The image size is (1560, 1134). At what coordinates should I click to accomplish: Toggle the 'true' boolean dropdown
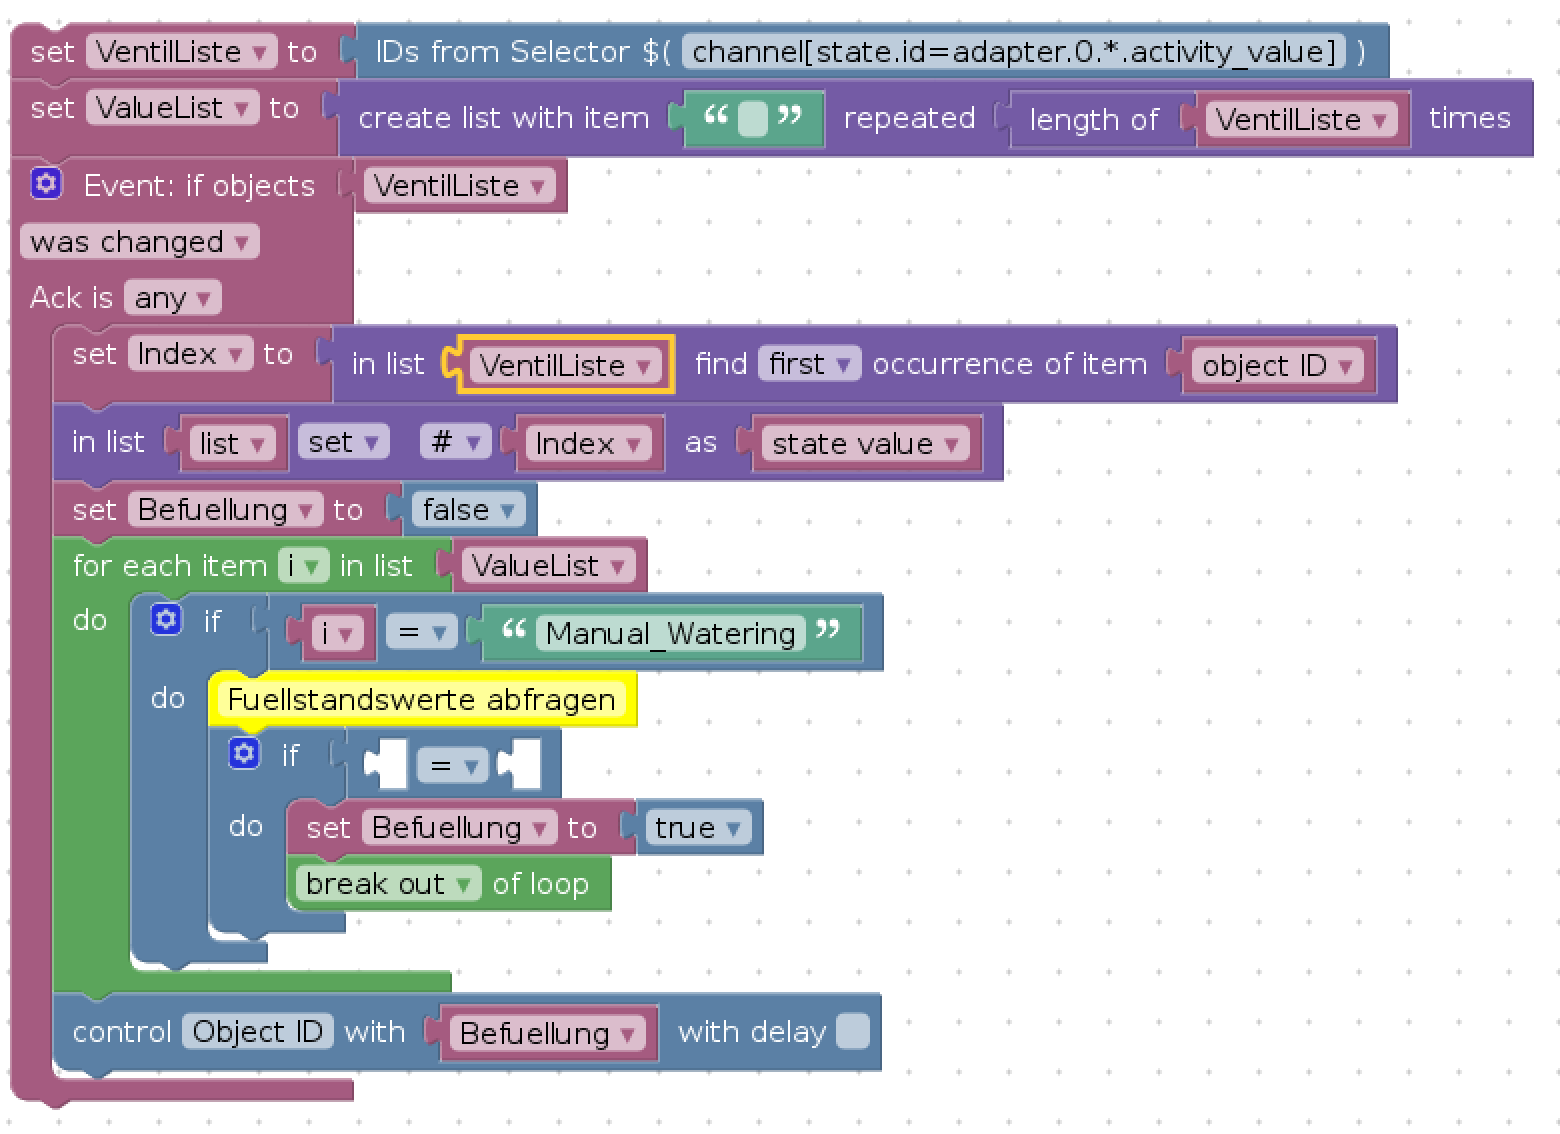tap(697, 828)
